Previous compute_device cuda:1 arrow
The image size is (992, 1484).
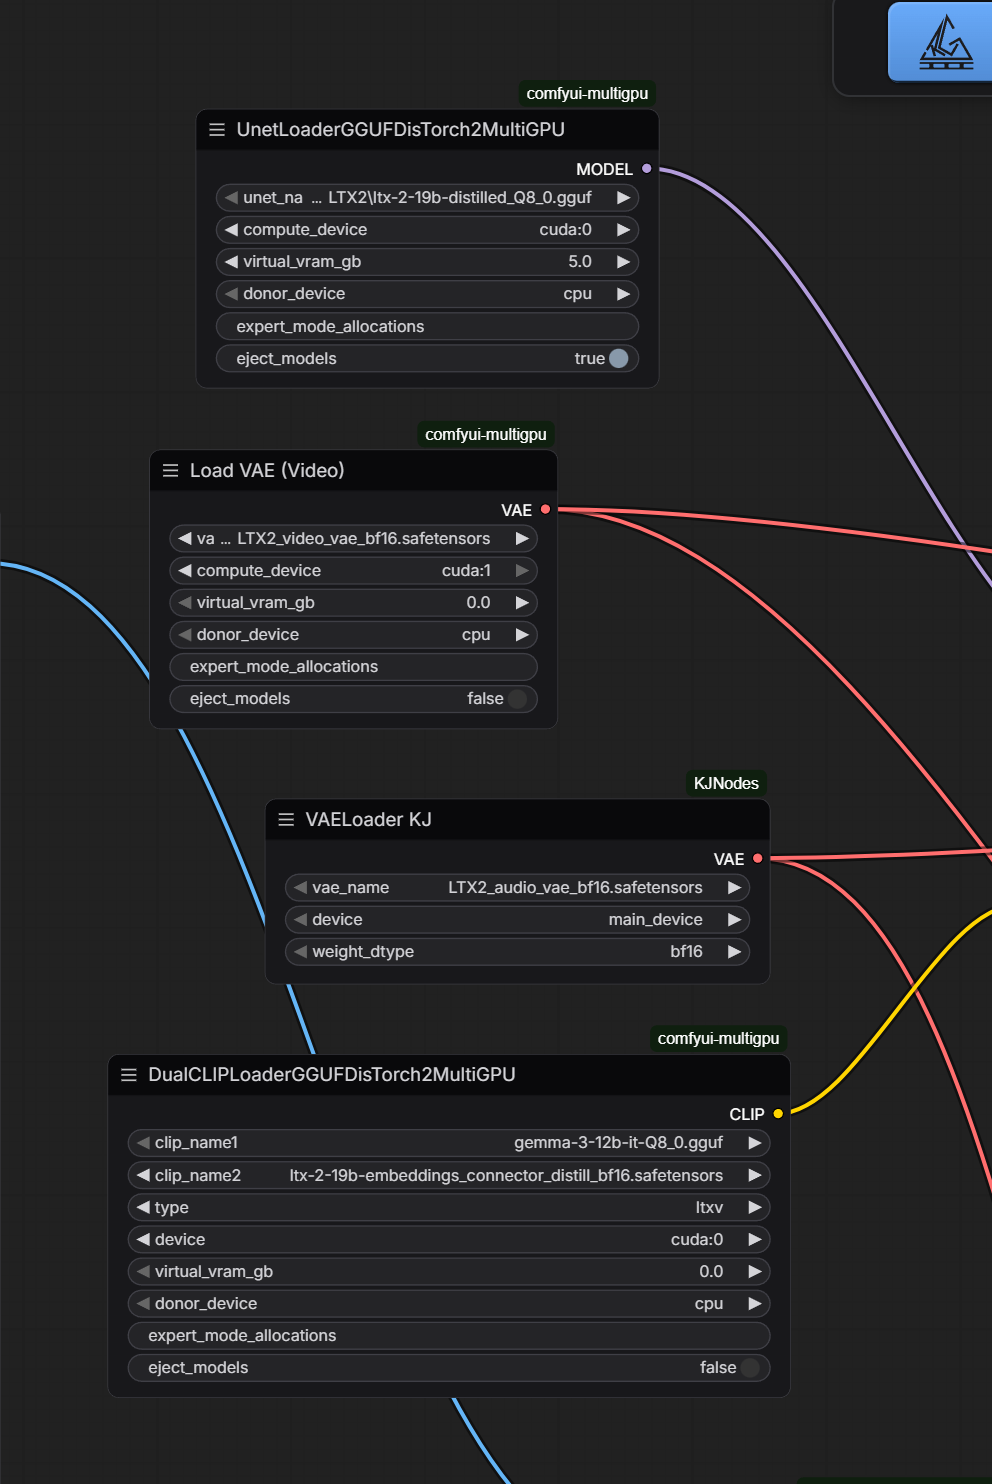(184, 571)
